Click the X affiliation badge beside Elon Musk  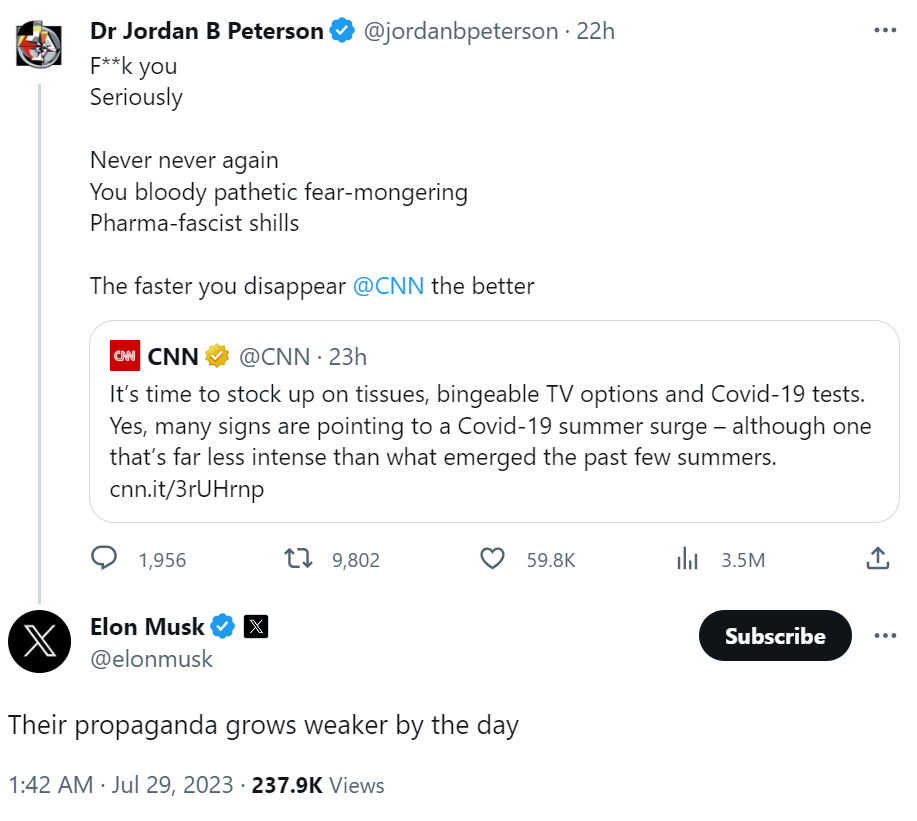(256, 627)
